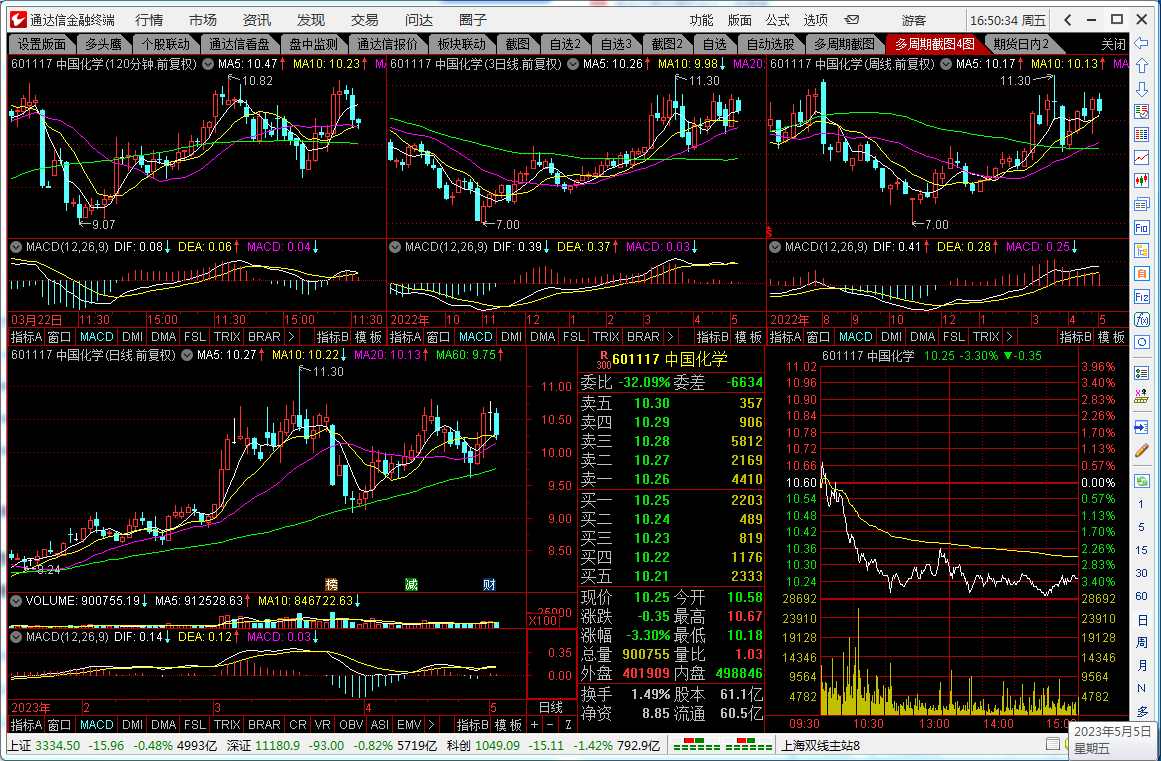This screenshot has height=761, width=1161.
Task: Expand the VOLUME indicator dropdown
Action: click(x=16, y=601)
